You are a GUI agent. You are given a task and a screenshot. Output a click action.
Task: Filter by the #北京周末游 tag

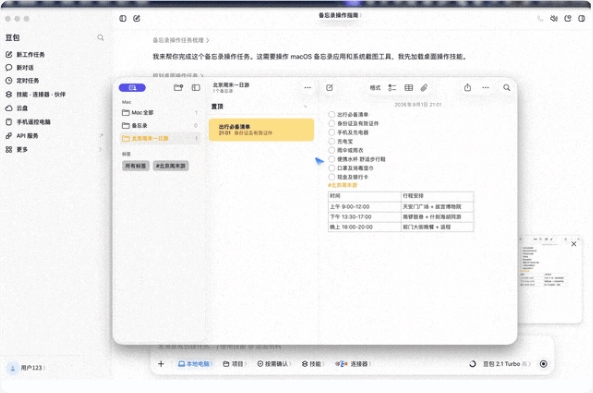point(171,166)
